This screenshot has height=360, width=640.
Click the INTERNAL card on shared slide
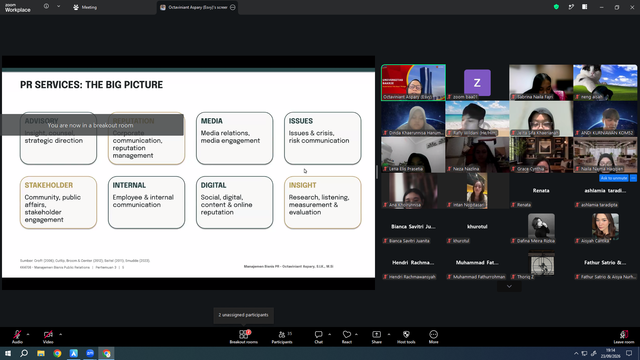point(146,202)
